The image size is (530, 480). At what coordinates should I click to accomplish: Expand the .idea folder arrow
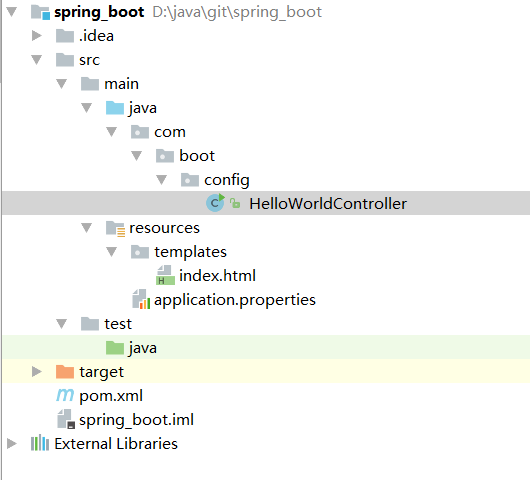pos(37,35)
